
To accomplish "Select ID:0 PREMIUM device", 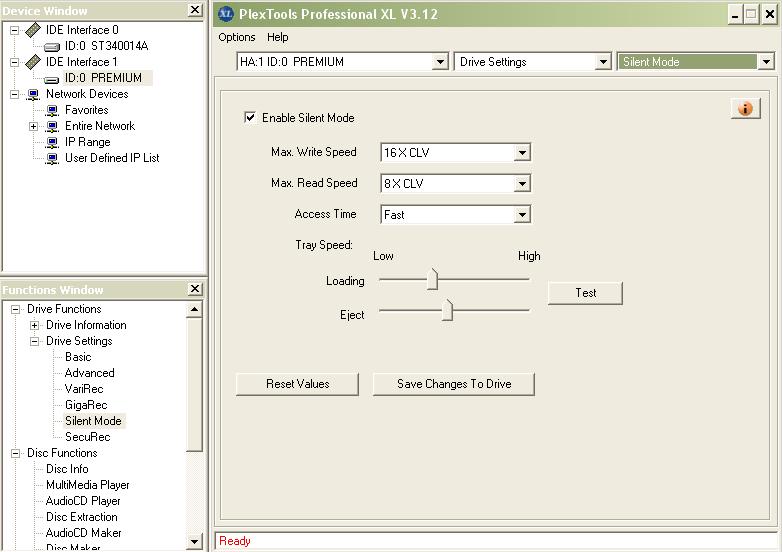I will (x=103, y=78).
